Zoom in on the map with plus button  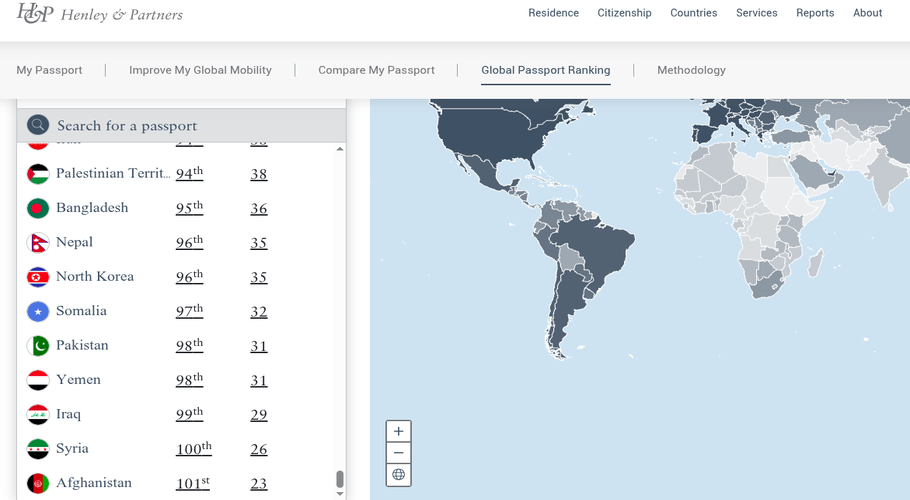tap(399, 431)
